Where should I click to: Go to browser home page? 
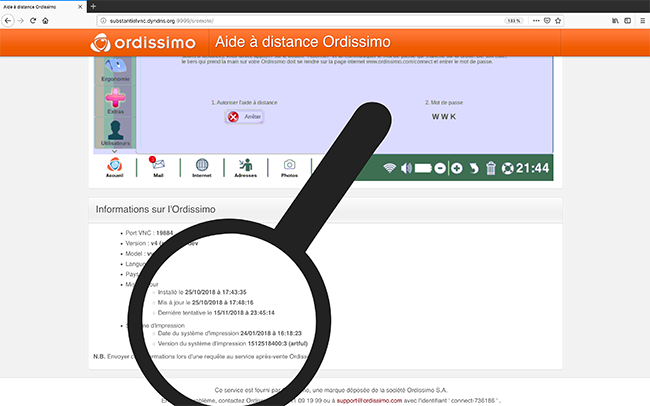(45, 21)
